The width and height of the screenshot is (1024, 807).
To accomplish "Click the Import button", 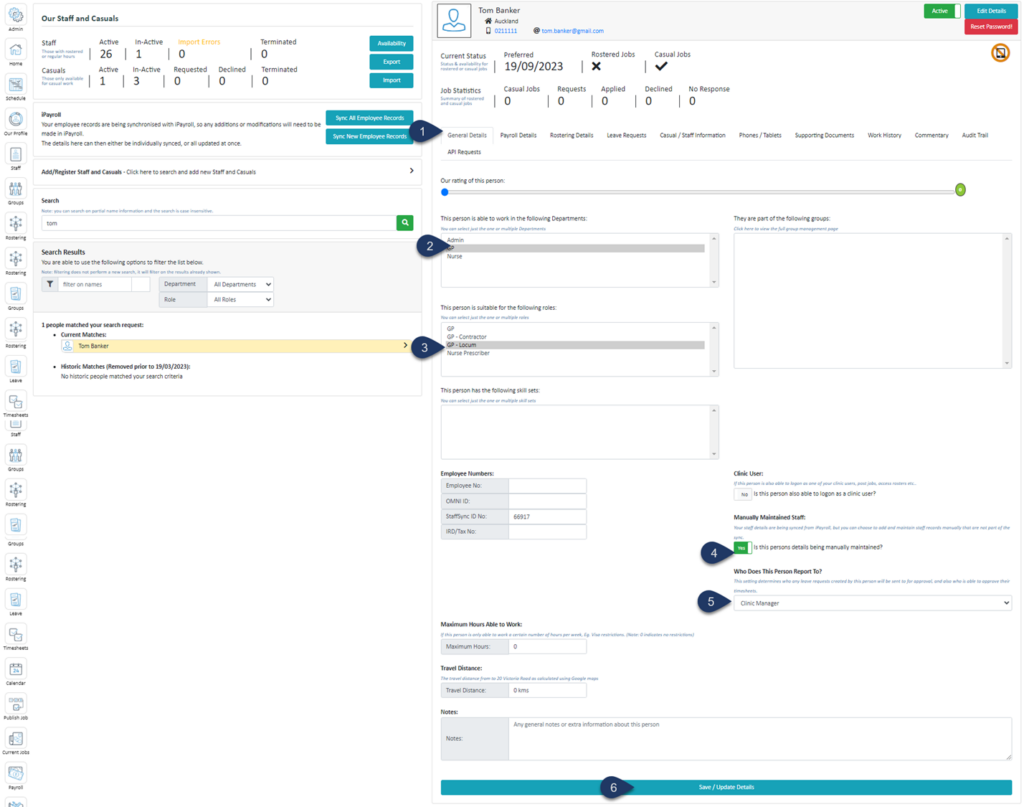I will pos(391,80).
